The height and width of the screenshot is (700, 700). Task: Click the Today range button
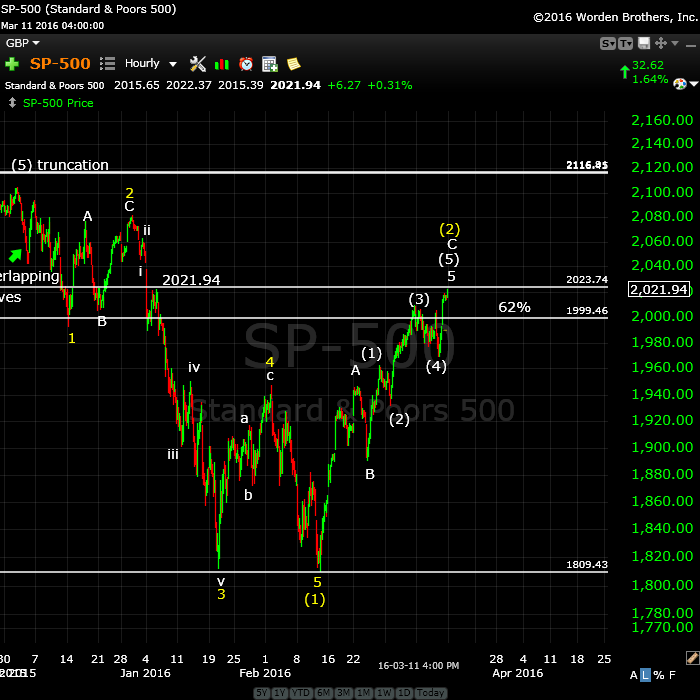click(x=430, y=693)
